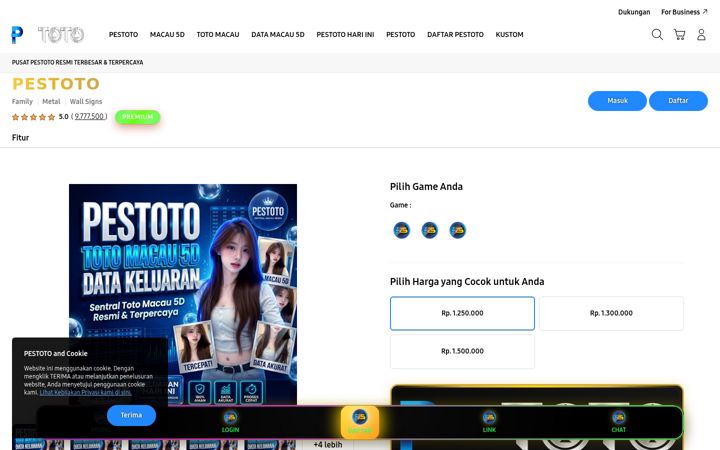Viewport: 720px width, 450px height.
Task: Click the black TOTO promo banner below the prices
Action: [537, 418]
